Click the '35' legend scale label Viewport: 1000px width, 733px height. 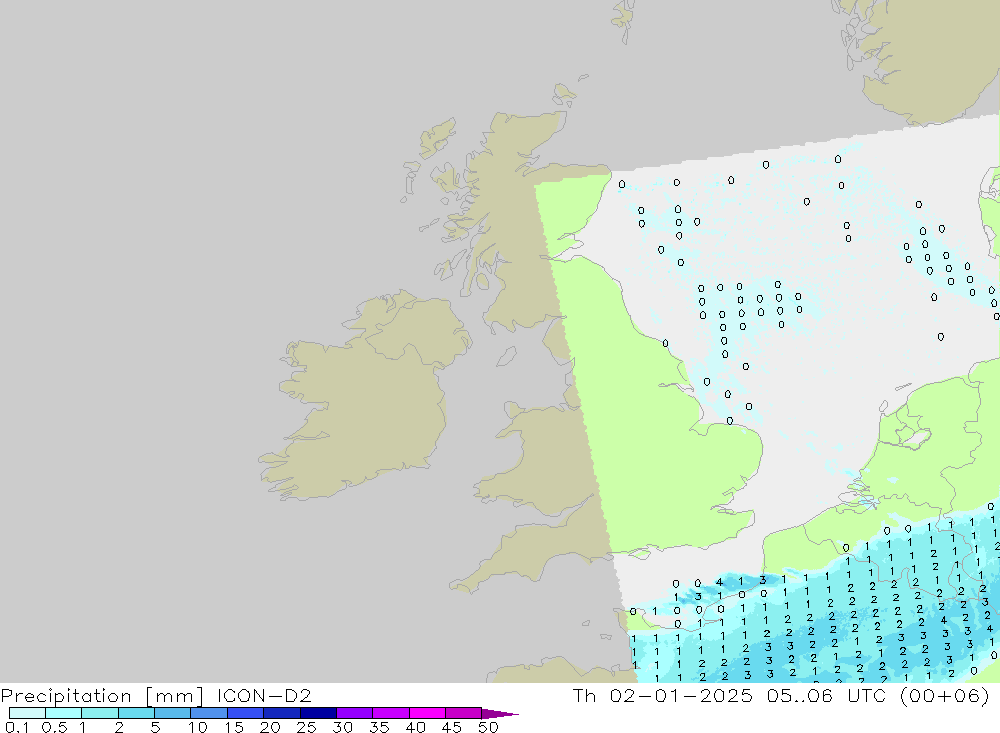pyautogui.click(x=379, y=727)
